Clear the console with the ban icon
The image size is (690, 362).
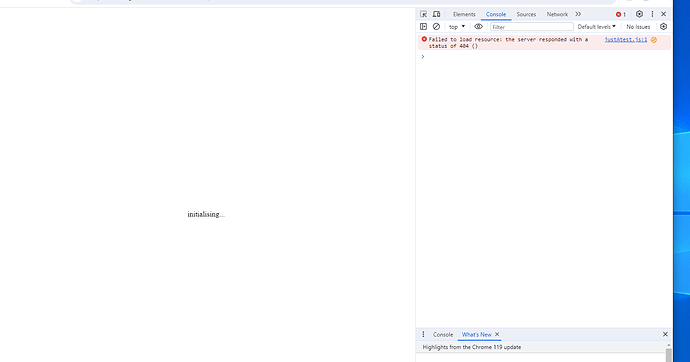pyautogui.click(x=436, y=27)
